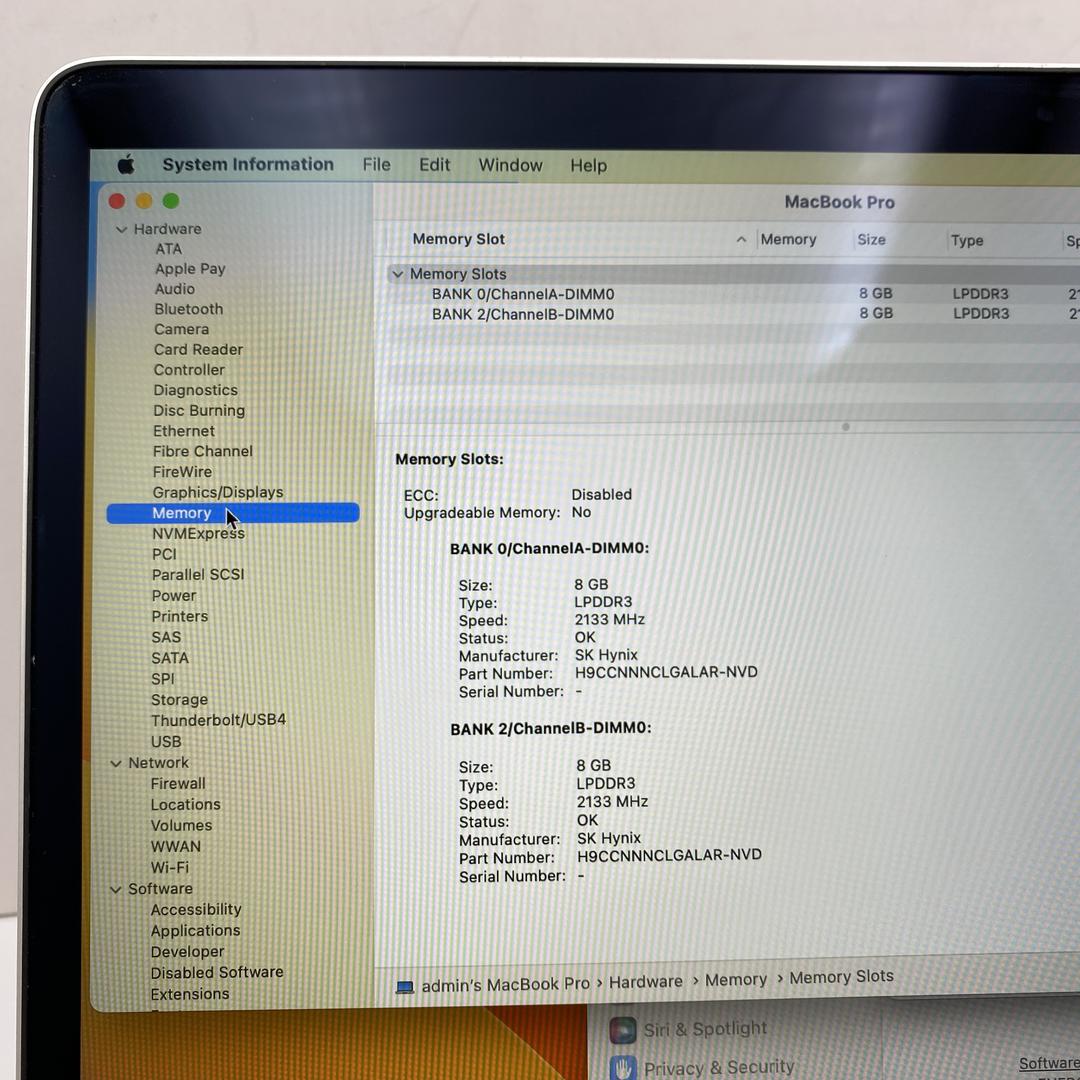This screenshot has width=1080, height=1080.
Task: Select USB in the sidebar
Action: click(167, 742)
